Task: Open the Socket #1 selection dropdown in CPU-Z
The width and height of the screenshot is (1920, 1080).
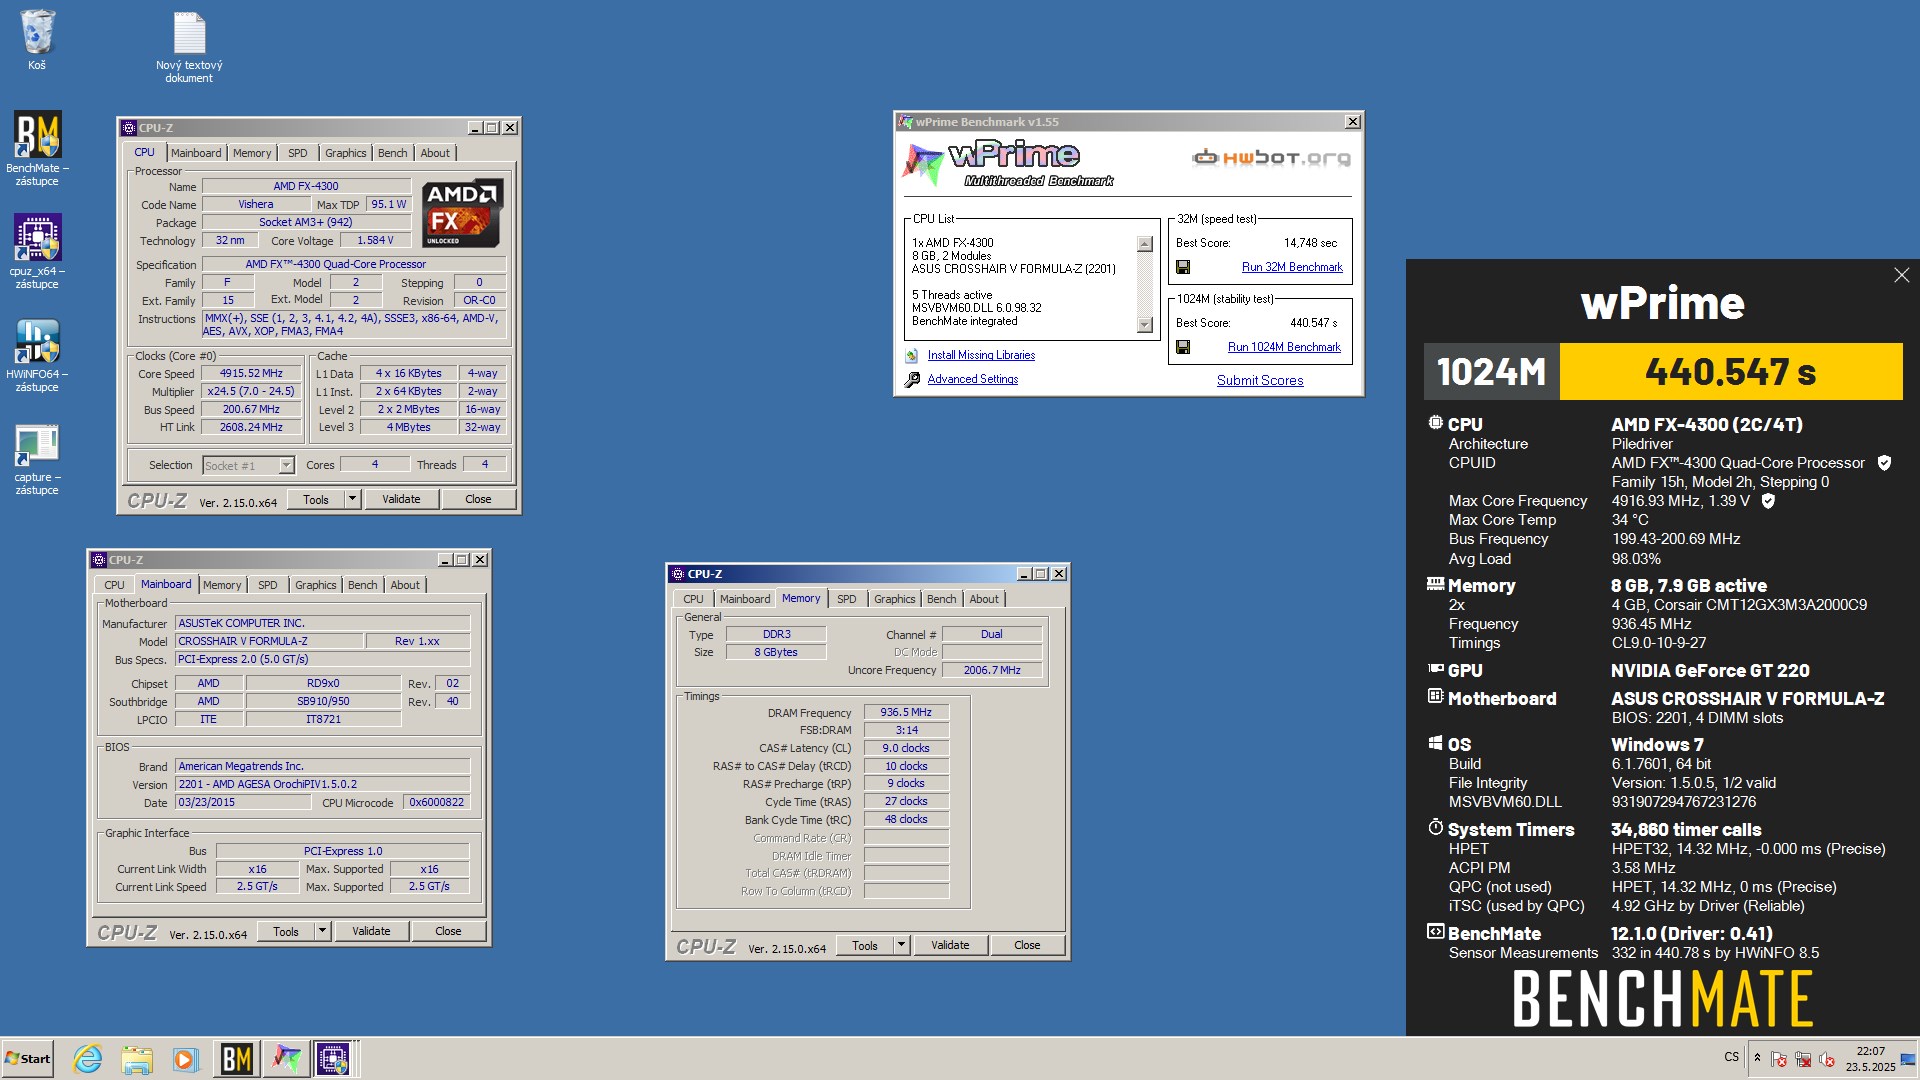Action: [286, 466]
